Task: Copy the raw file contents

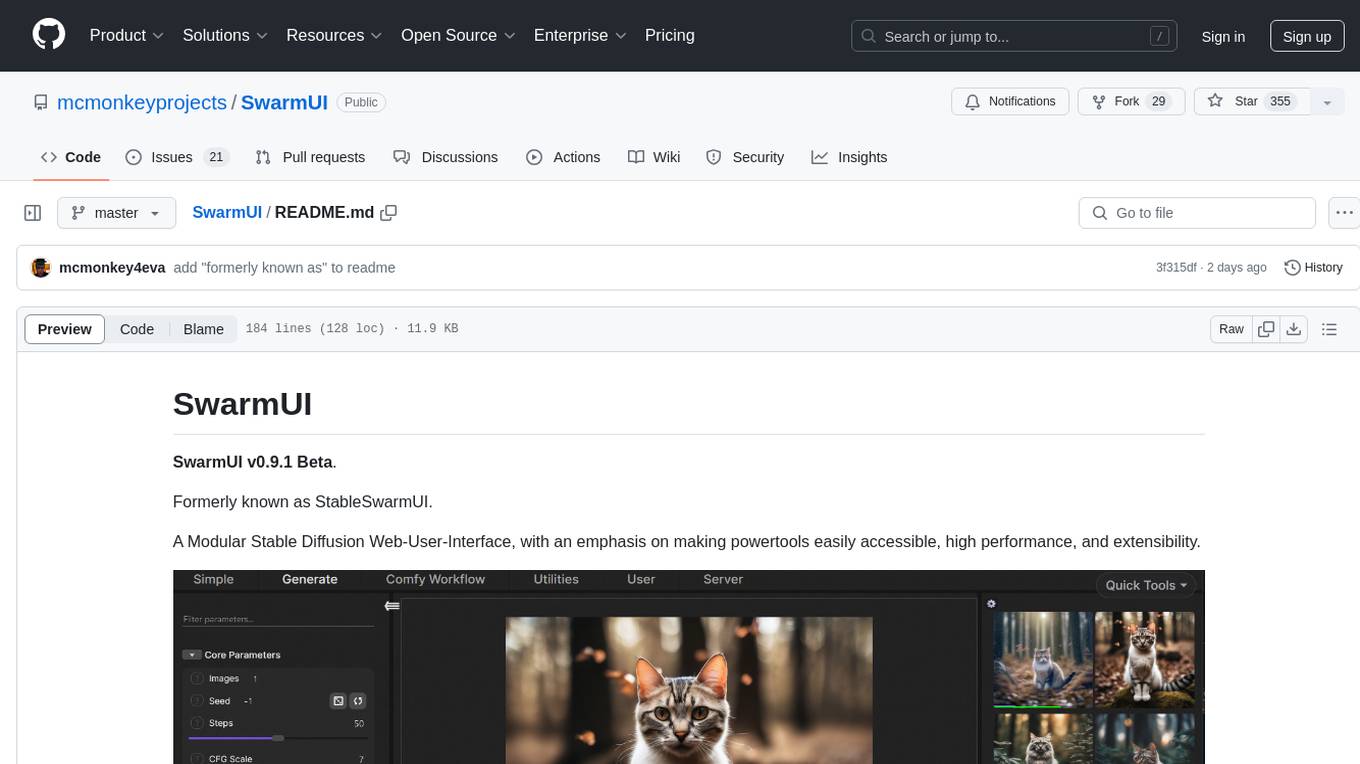Action: 1266,329
